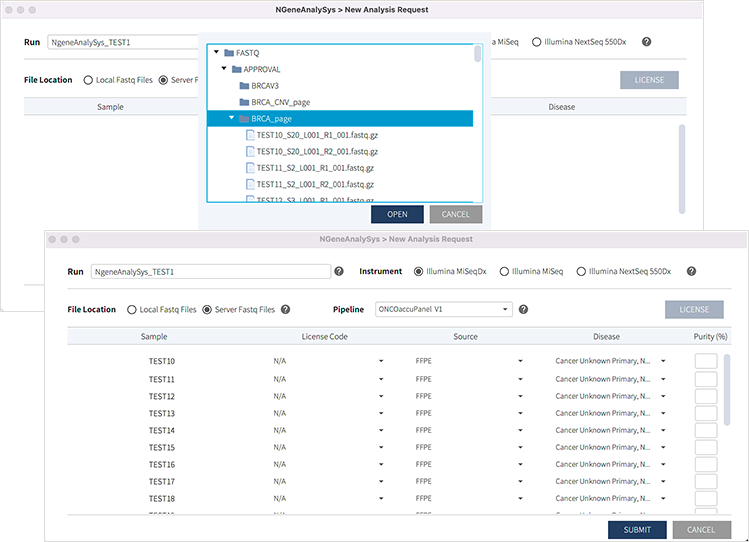The image size is (749, 542).
Task: Open License Code dropdown for TEST10
Action: click(x=381, y=361)
